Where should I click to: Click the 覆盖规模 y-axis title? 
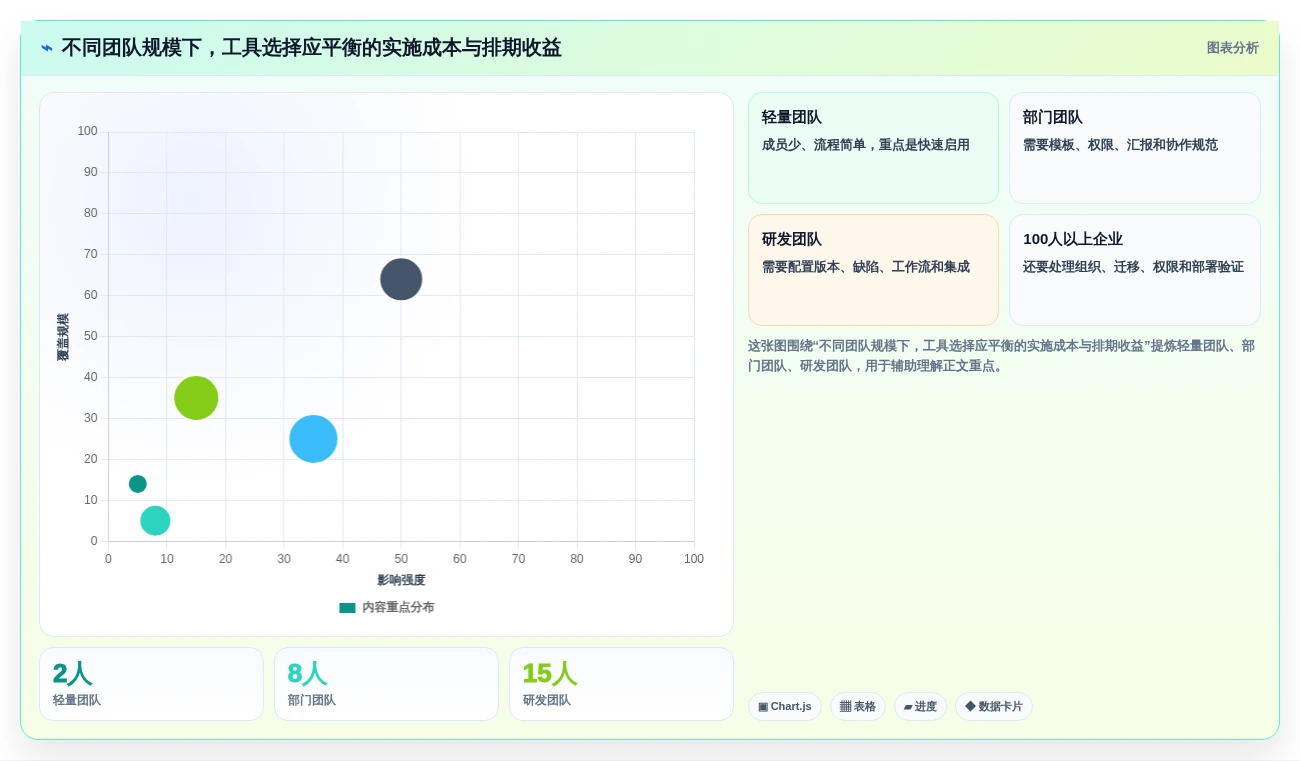pos(63,337)
